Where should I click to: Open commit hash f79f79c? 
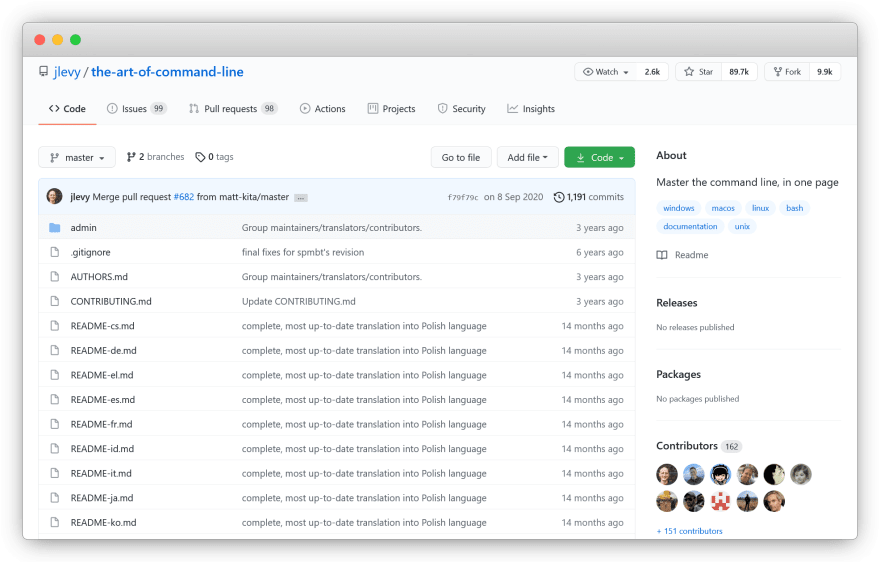(x=463, y=197)
